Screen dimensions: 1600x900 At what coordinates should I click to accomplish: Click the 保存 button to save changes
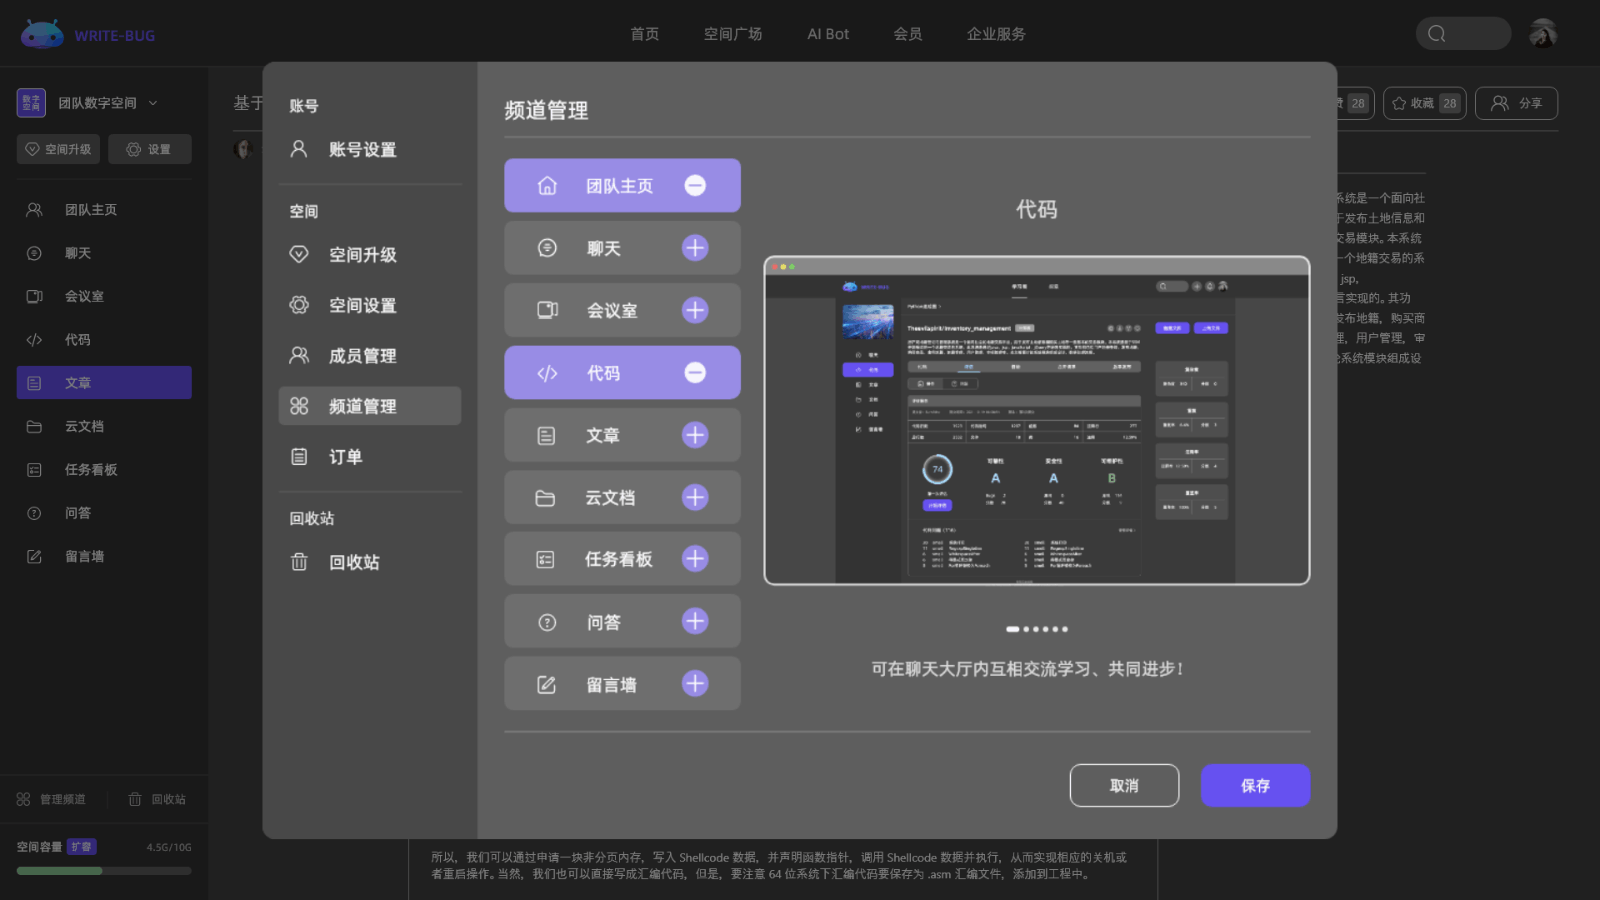pos(1255,785)
